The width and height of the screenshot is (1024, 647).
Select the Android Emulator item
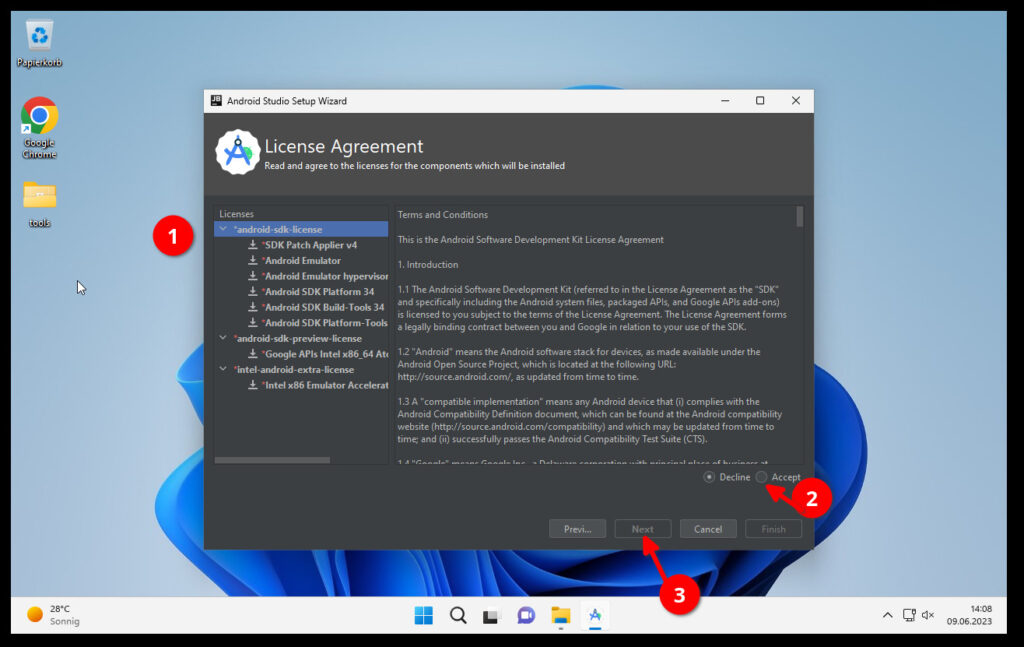coord(302,260)
